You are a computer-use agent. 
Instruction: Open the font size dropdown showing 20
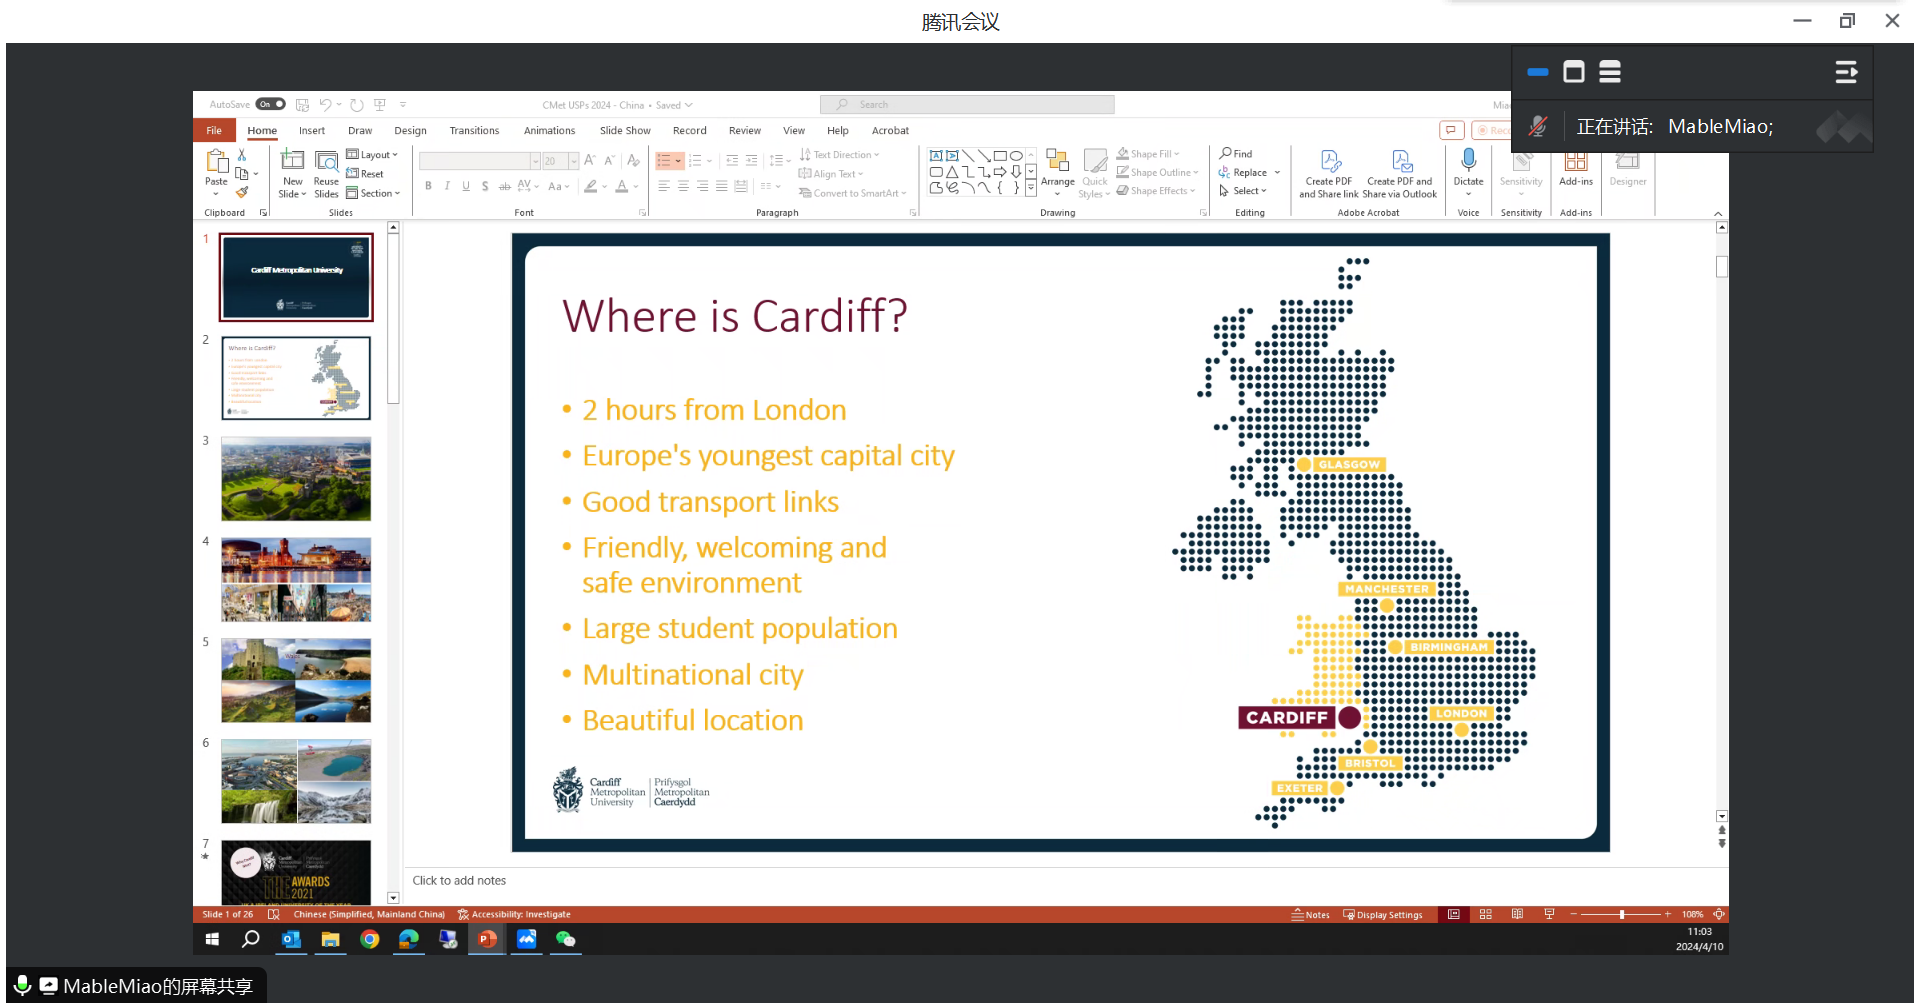tap(561, 161)
